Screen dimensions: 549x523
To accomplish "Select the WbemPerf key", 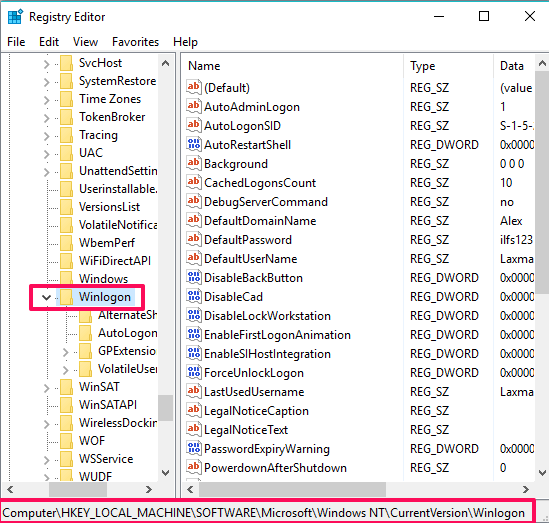I will pyautogui.click(x=107, y=243).
